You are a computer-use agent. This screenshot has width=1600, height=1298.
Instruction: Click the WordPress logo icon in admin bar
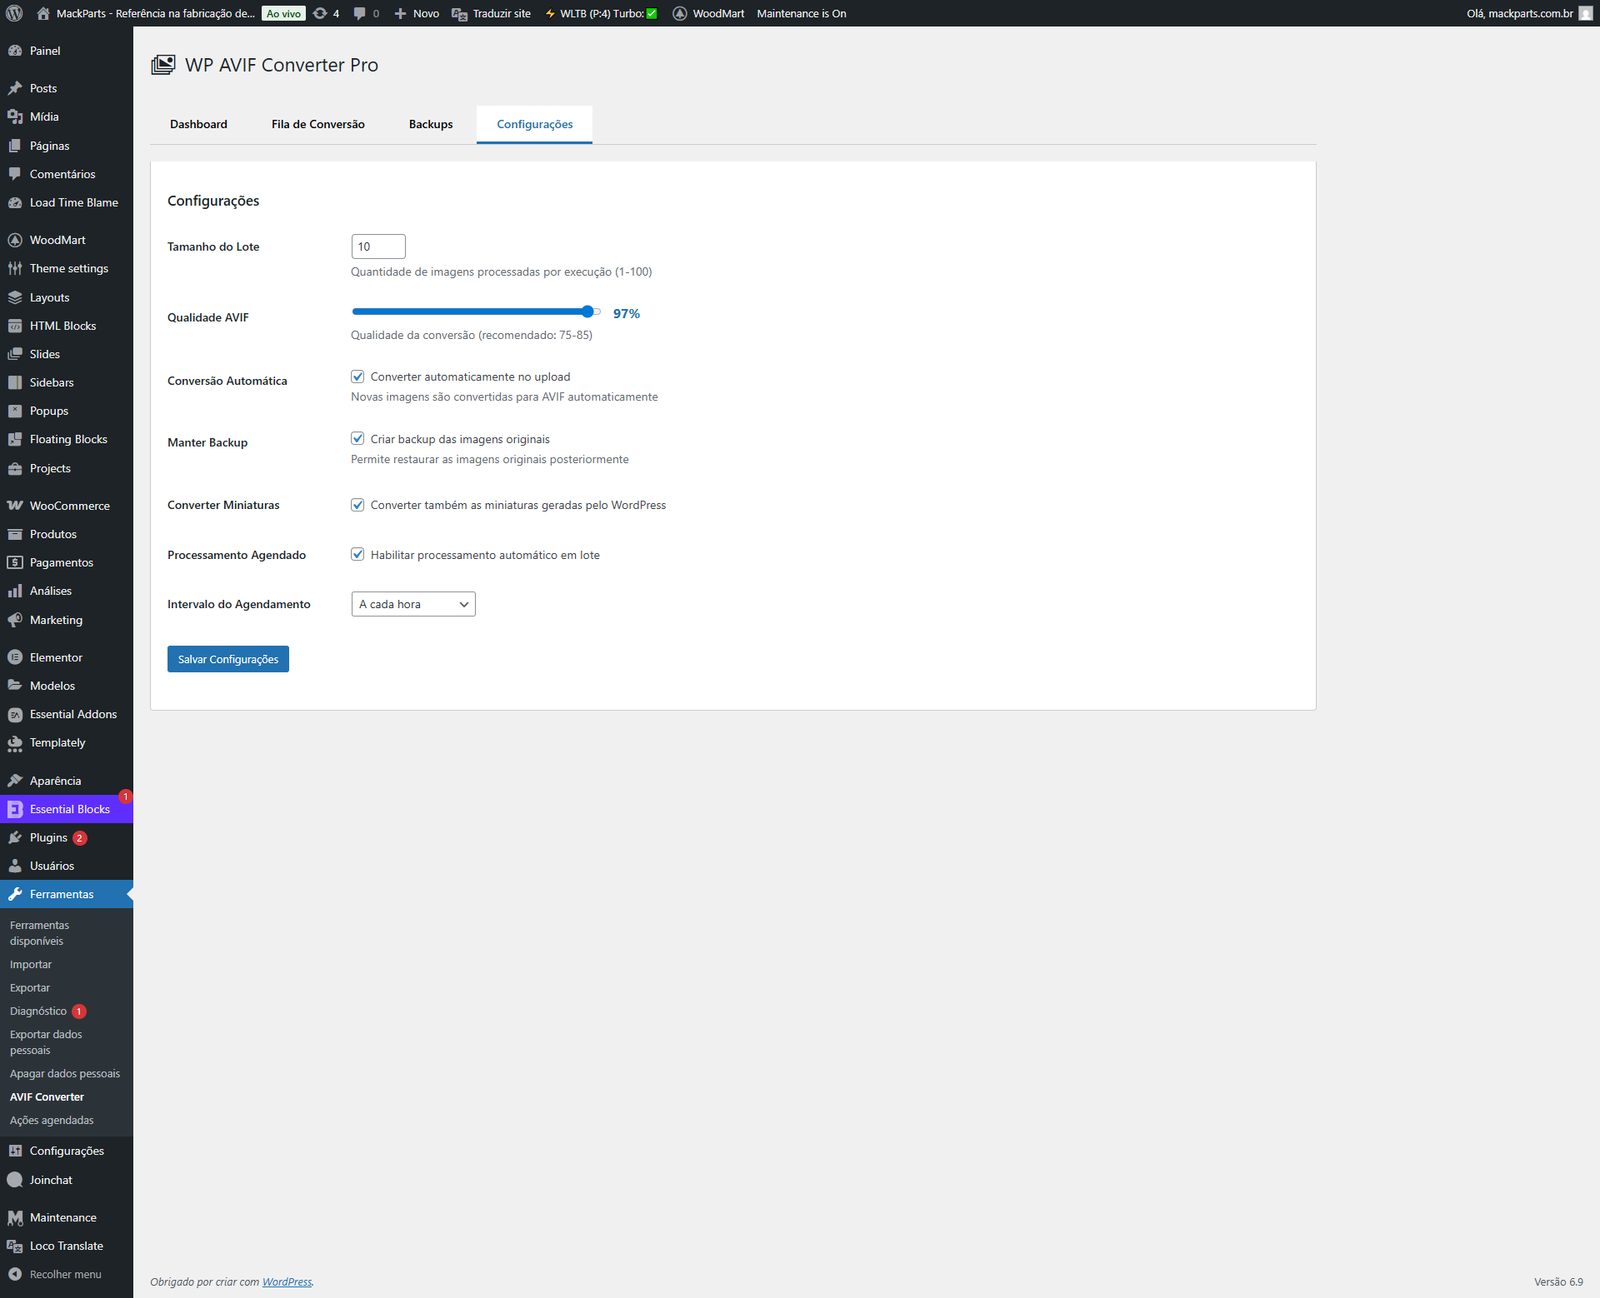14,13
